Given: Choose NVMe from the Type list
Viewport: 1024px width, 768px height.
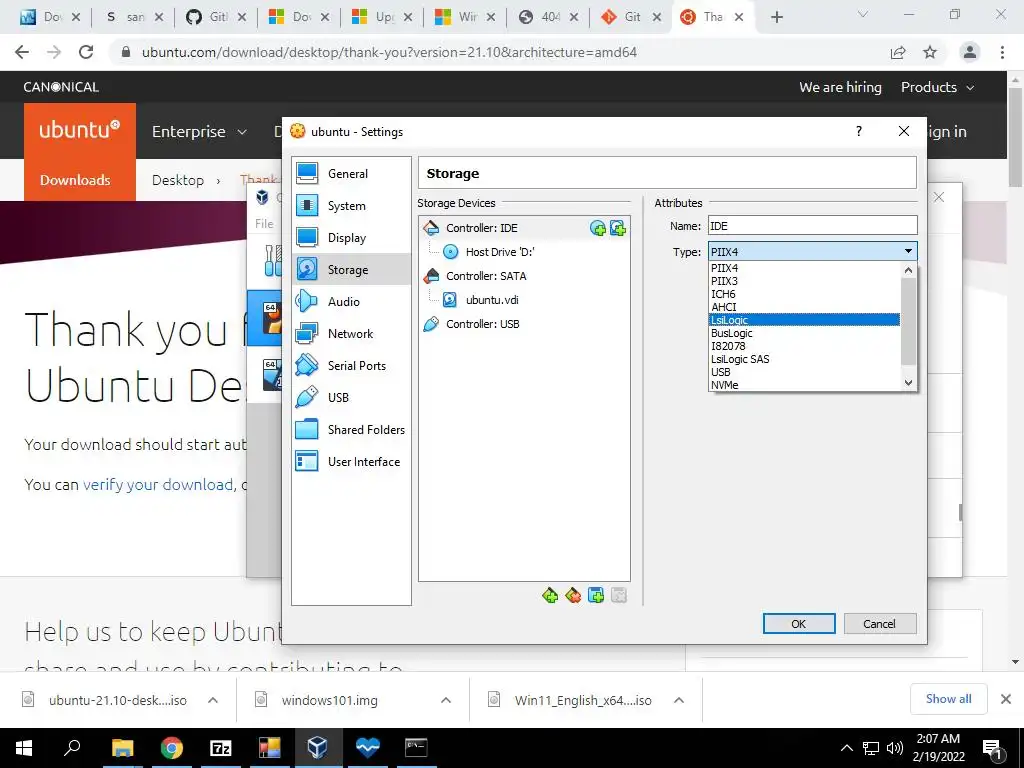Looking at the screenshot, I should click(x=805, y=385).
